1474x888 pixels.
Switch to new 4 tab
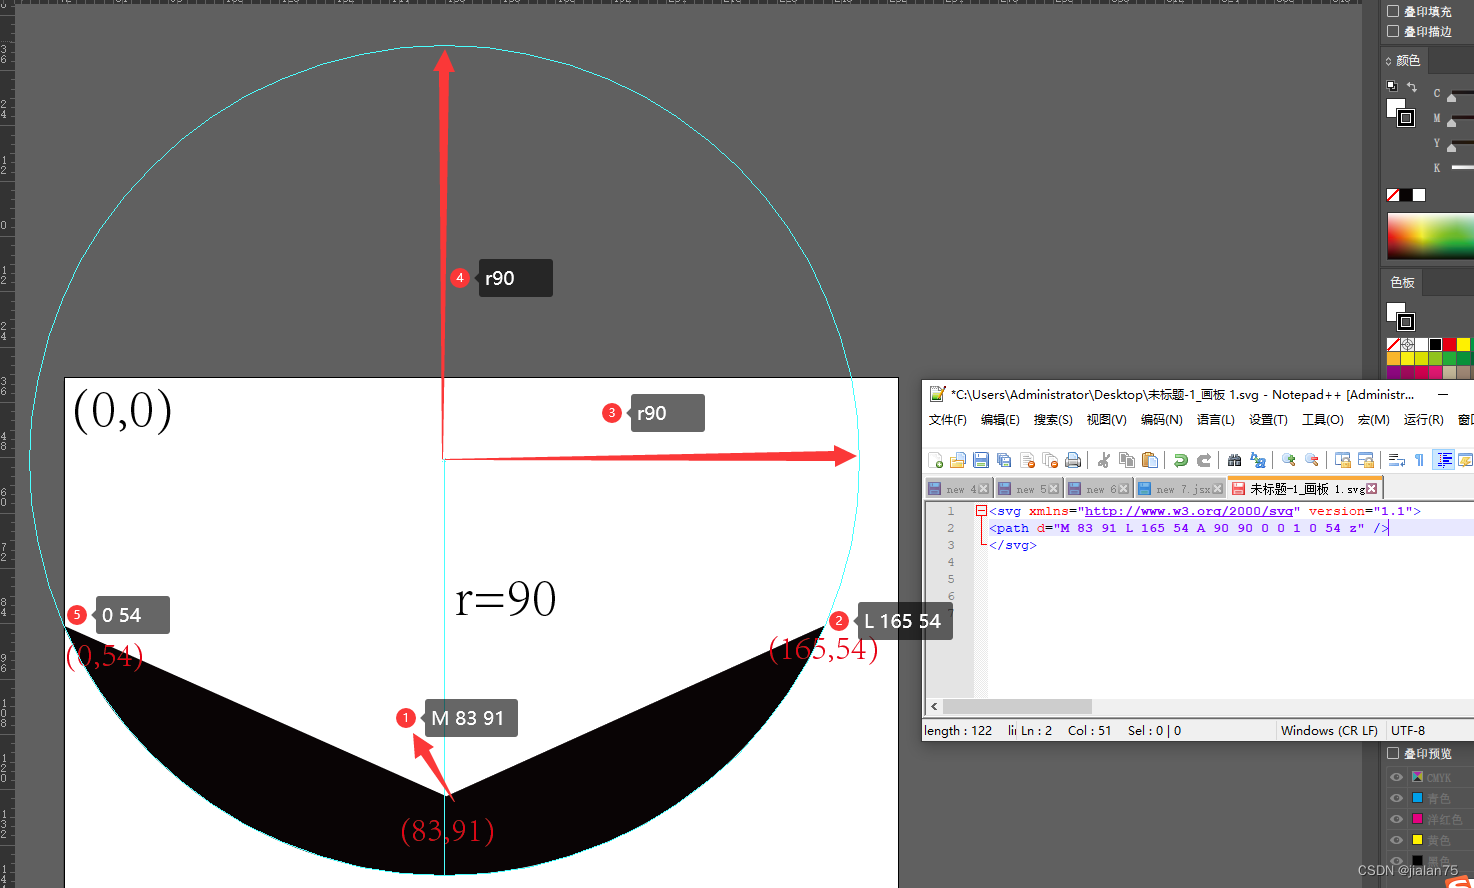tap(957, 489)
